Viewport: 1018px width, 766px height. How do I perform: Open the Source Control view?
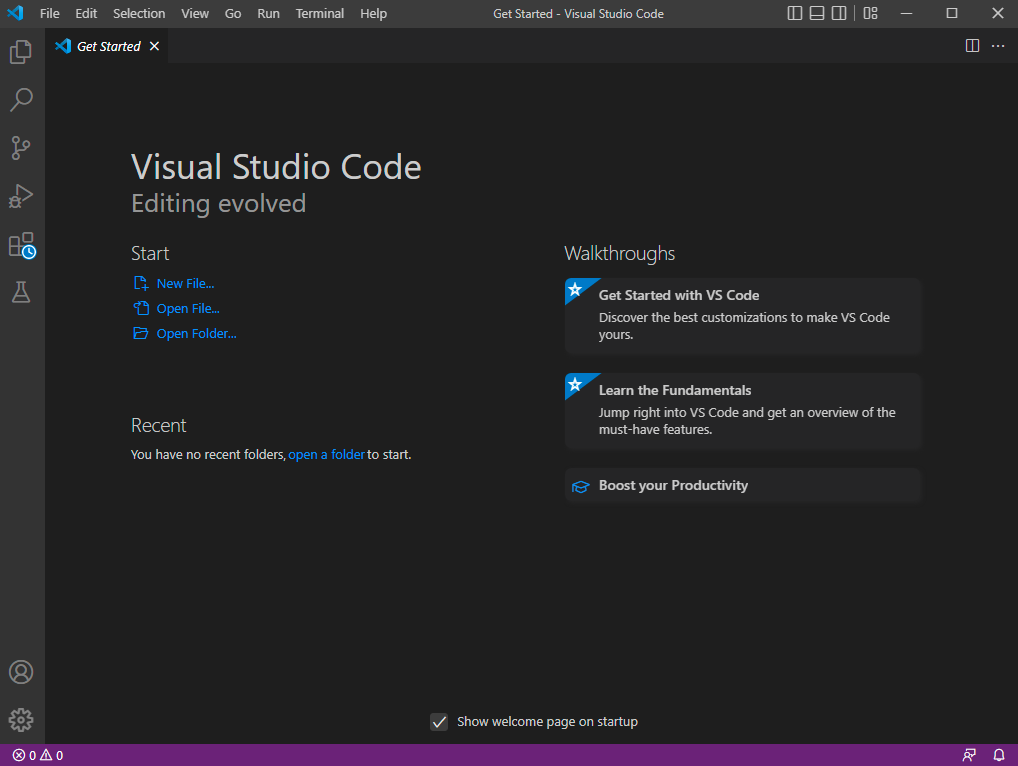click(x=21, y=148)
